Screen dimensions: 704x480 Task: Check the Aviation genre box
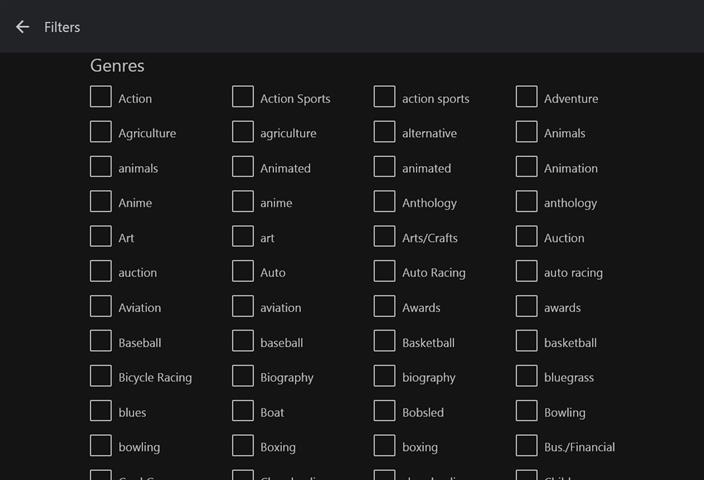click(101, 307)
